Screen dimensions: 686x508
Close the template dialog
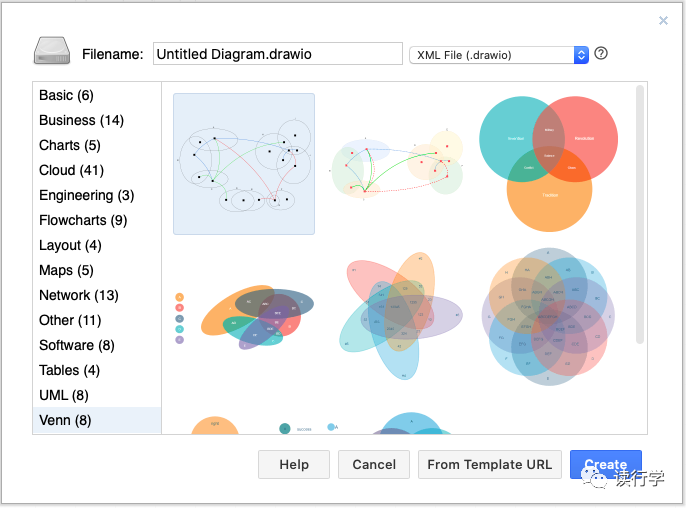click(x=663, y=21)
